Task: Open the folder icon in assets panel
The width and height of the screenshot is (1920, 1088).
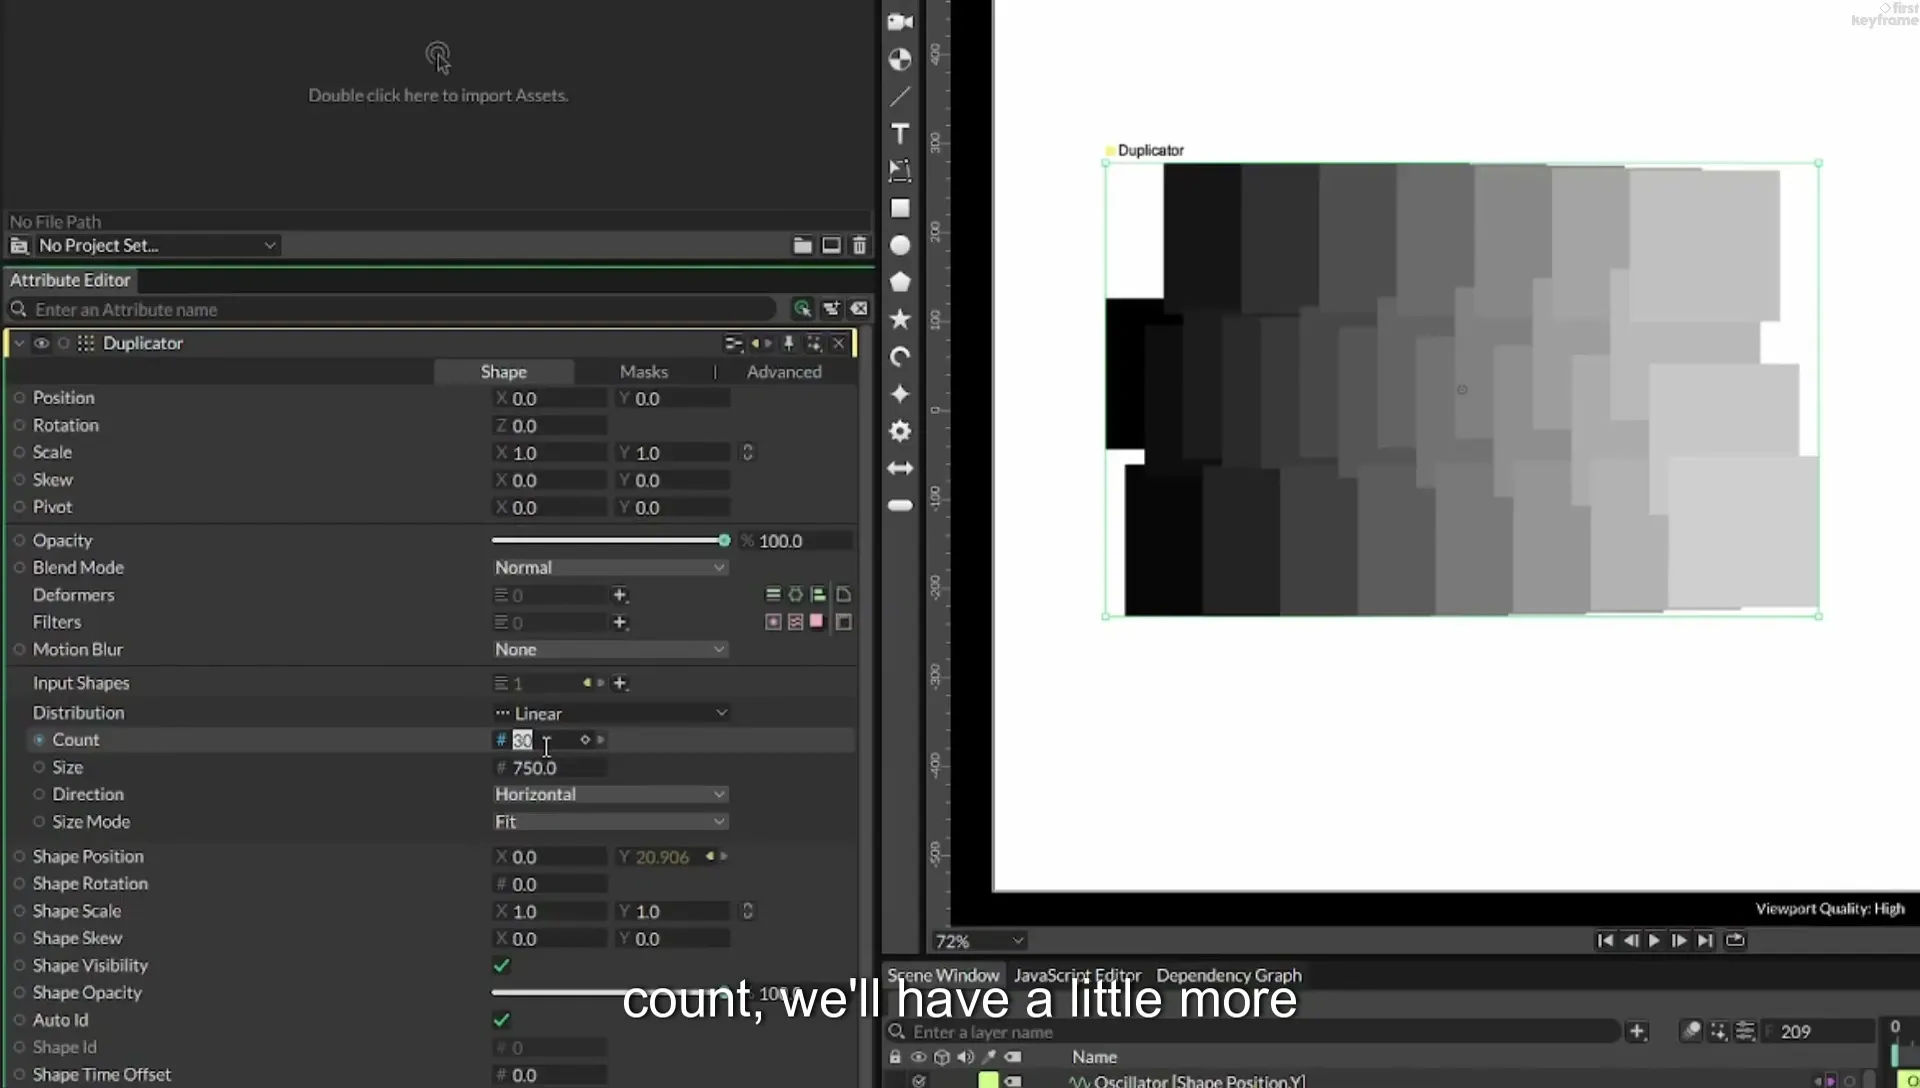Action: pos(802,245)
